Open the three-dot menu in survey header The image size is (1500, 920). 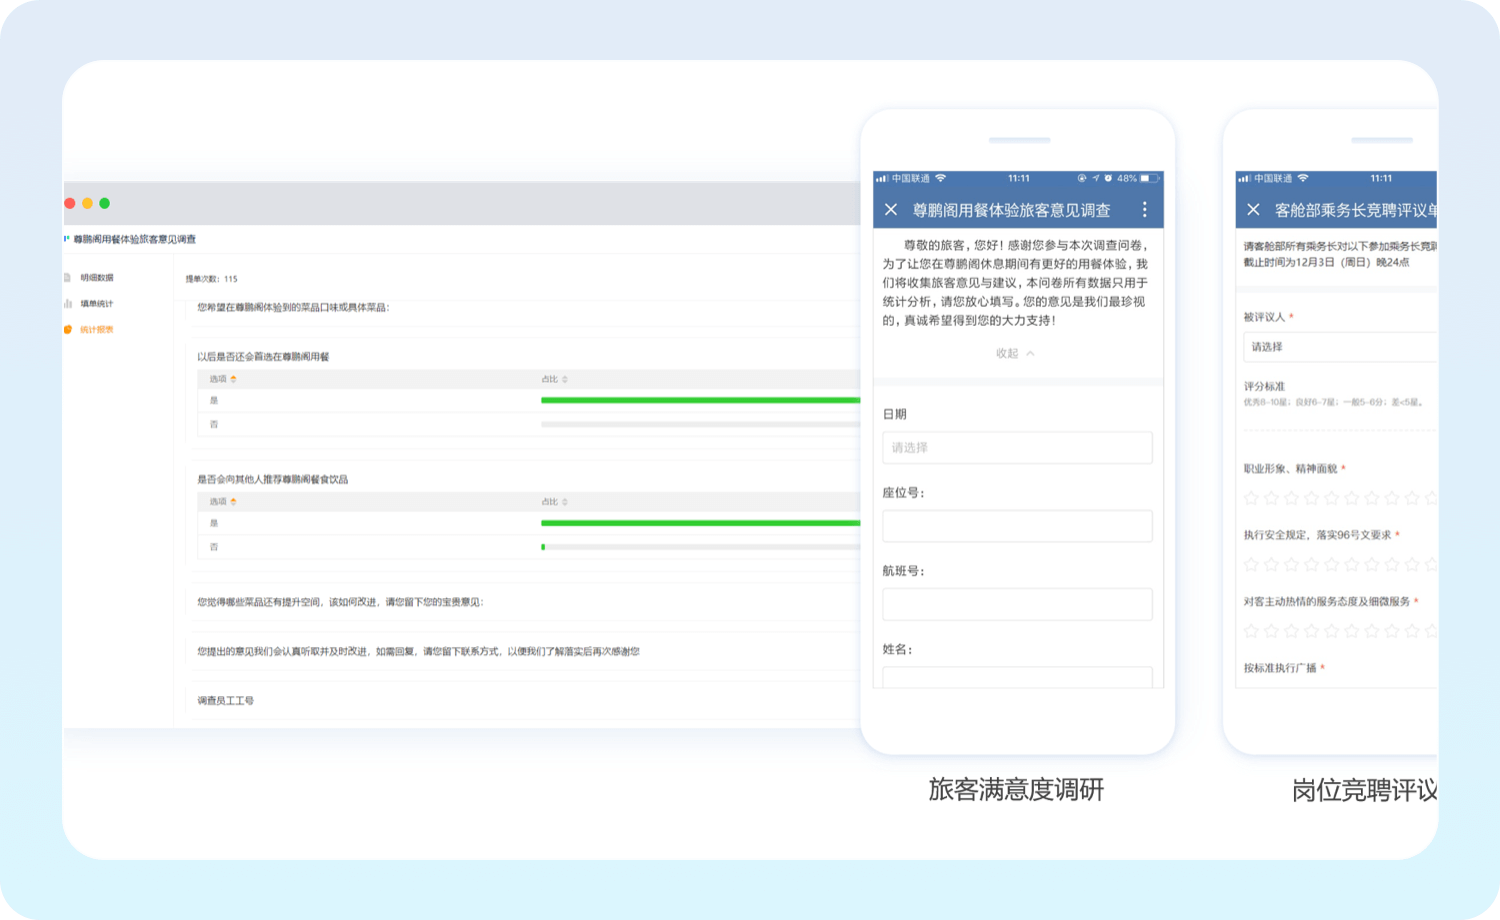[x=1145, y=210]
